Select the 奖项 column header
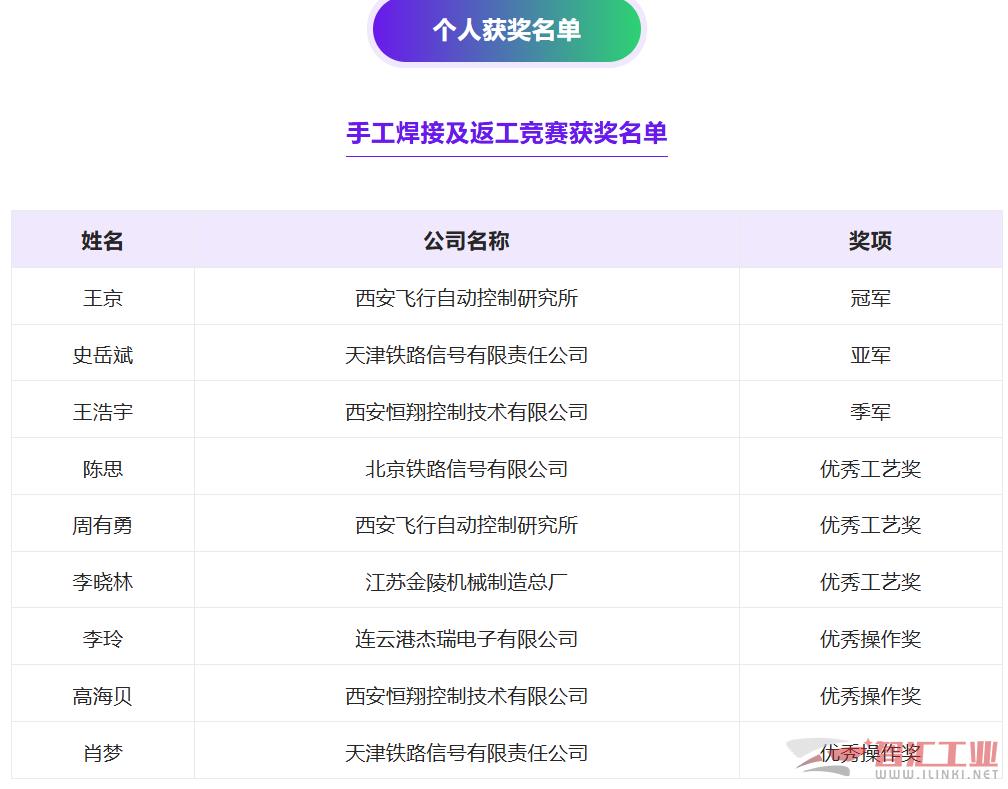This screenshot has width=1008, height=789. click(870, 241)
